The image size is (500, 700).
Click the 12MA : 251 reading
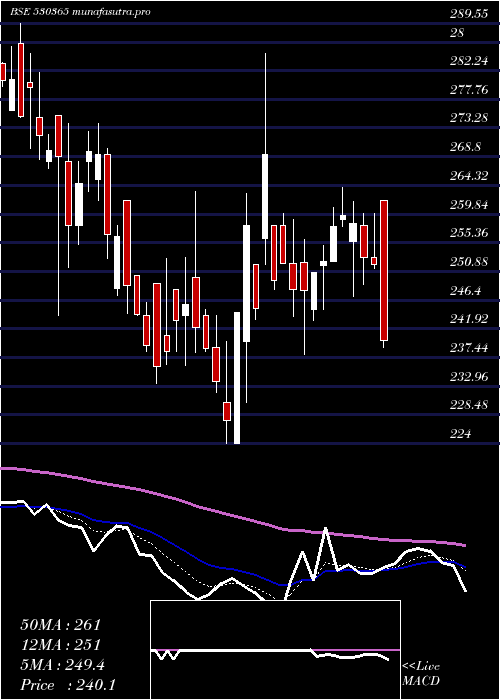60,645
